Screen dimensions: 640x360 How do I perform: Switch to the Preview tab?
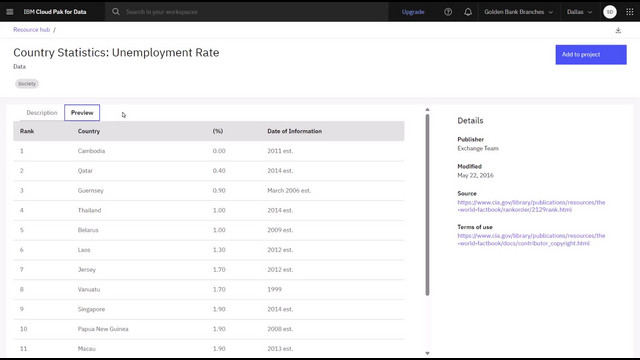coord(82,113)
